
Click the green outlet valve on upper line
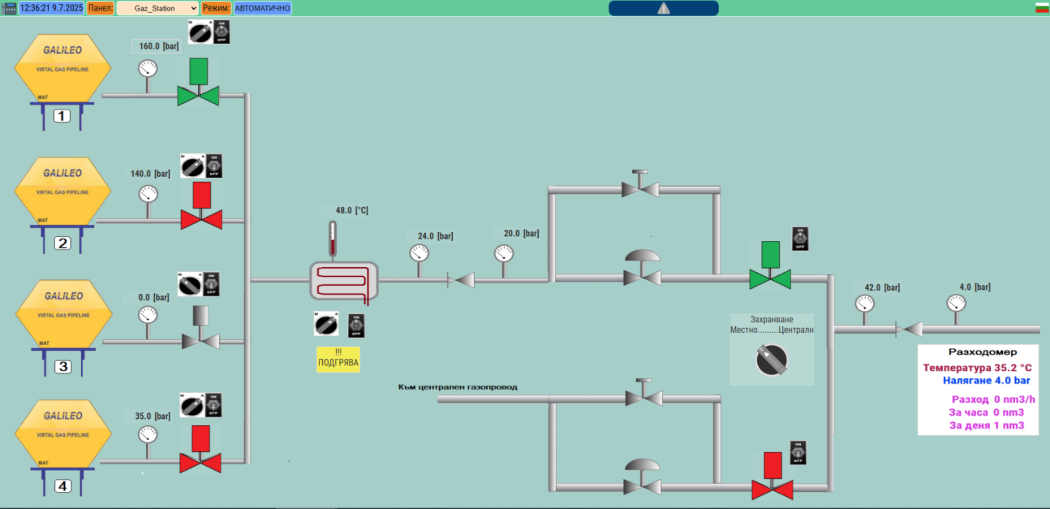tap(770, 265)
